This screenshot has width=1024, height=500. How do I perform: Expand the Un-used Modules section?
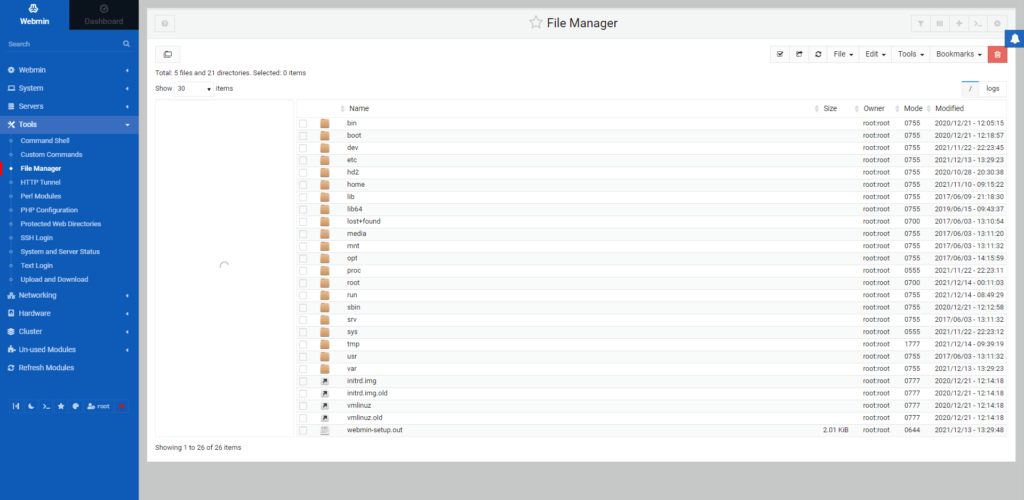coord(69,350)
